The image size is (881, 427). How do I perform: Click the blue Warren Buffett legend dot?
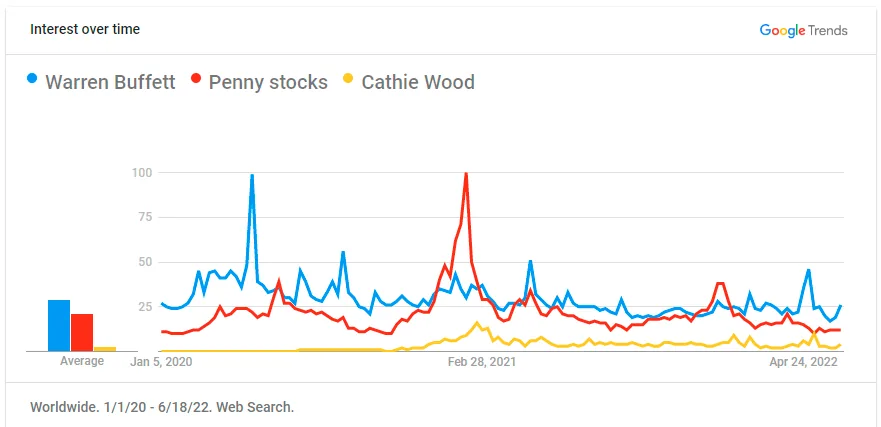click(x=34, y=79)
